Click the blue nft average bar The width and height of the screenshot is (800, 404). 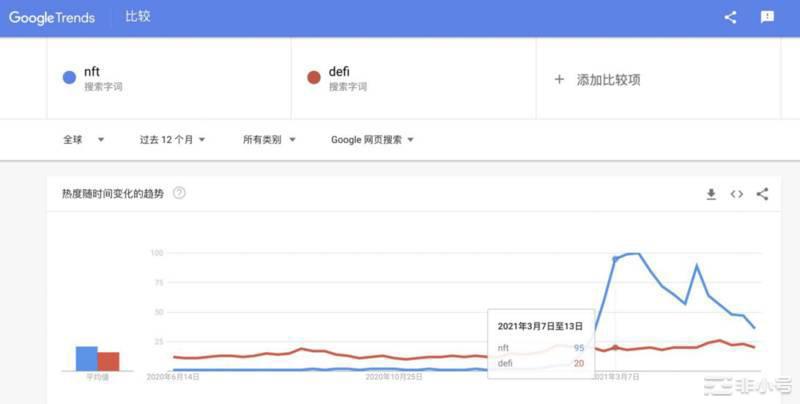click(x=86, y=358)
